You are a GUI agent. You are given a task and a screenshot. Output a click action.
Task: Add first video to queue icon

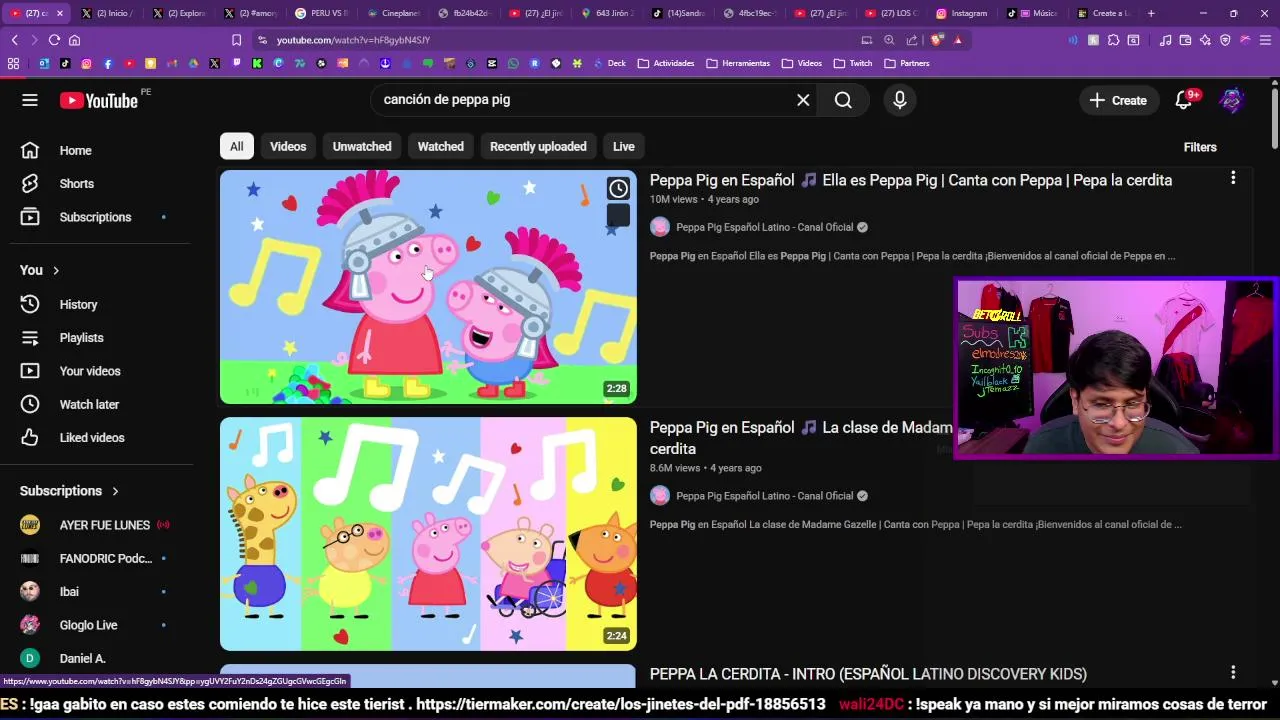coord(618,216)
